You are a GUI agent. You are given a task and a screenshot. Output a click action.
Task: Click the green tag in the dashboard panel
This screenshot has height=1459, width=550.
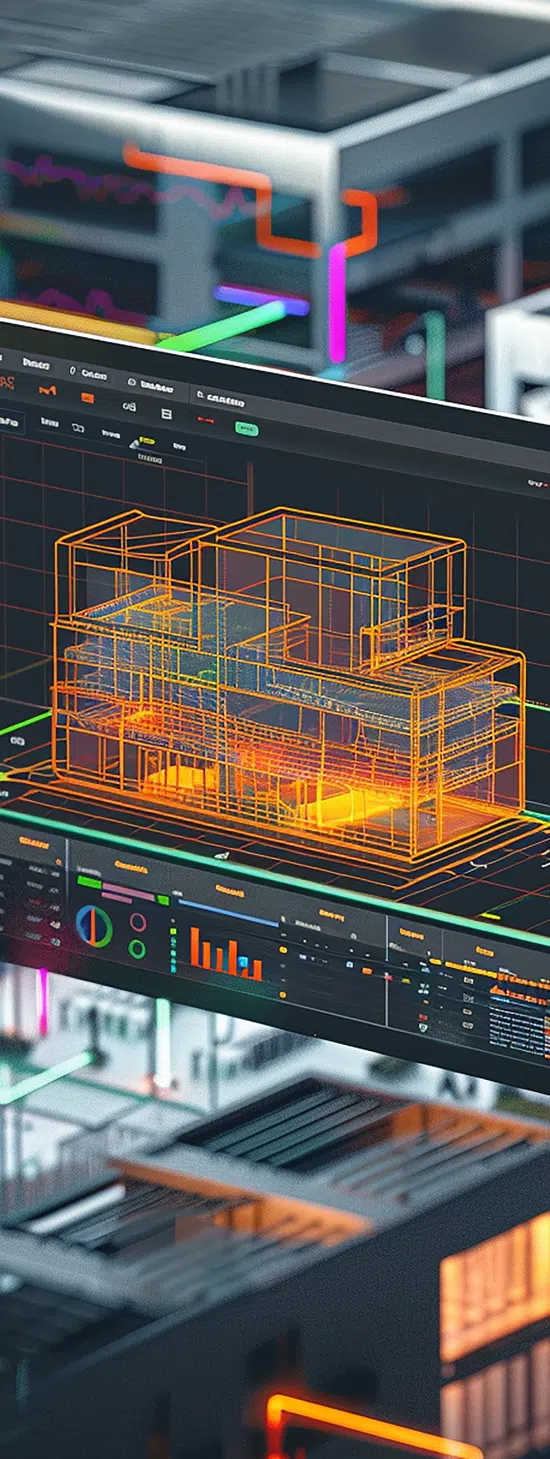89,881
